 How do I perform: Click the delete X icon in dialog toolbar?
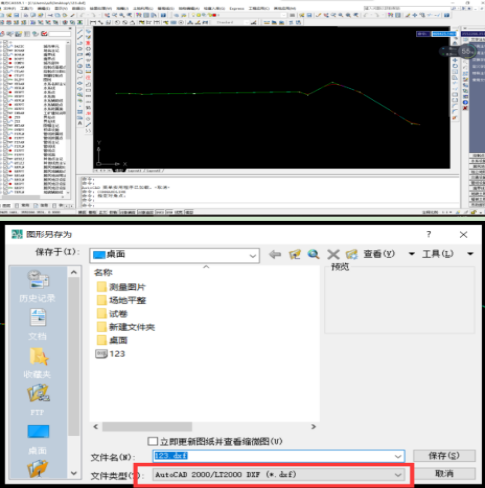[333, 255]
